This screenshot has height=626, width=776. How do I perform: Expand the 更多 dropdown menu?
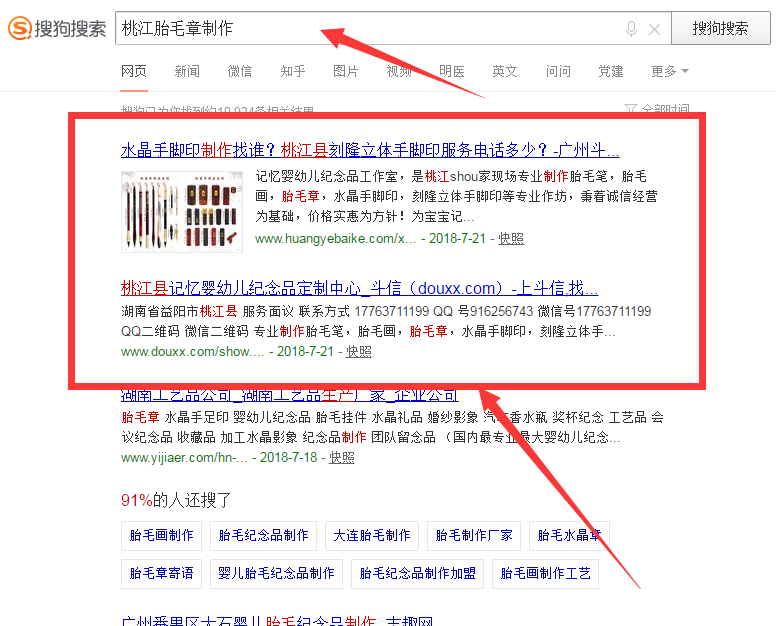[670, 71]
